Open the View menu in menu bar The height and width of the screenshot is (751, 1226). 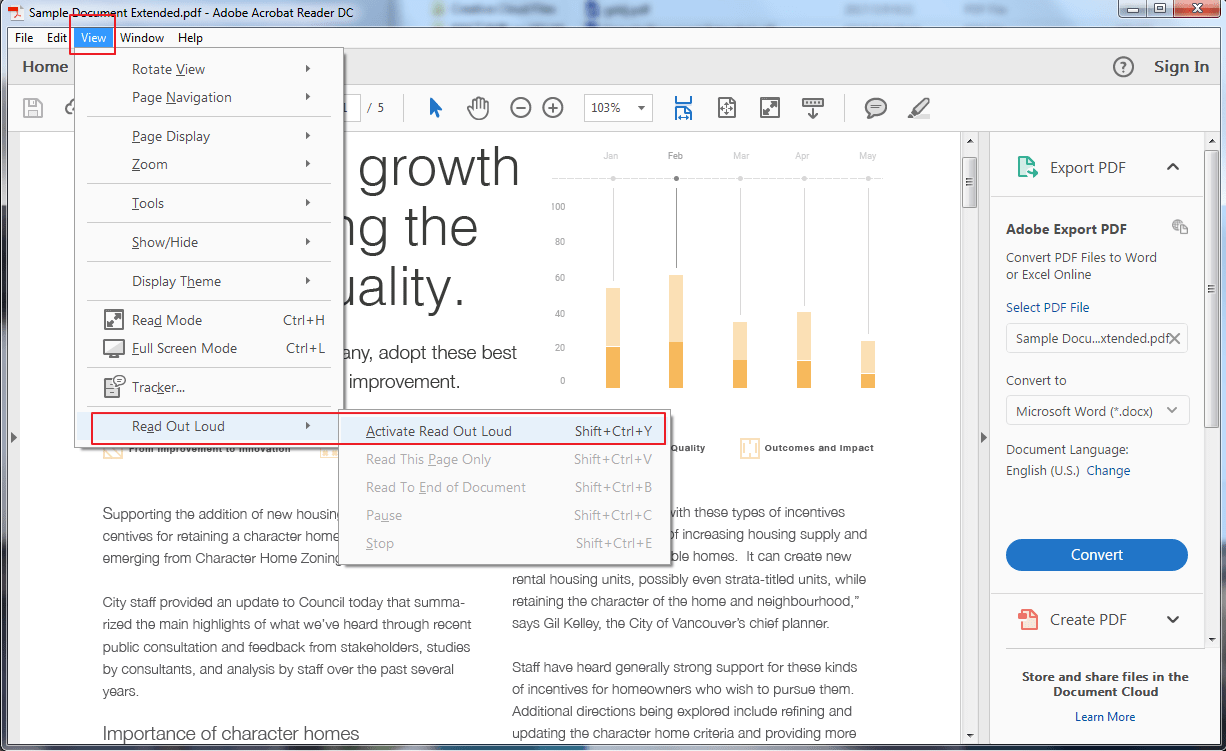[x=93, y=38]
